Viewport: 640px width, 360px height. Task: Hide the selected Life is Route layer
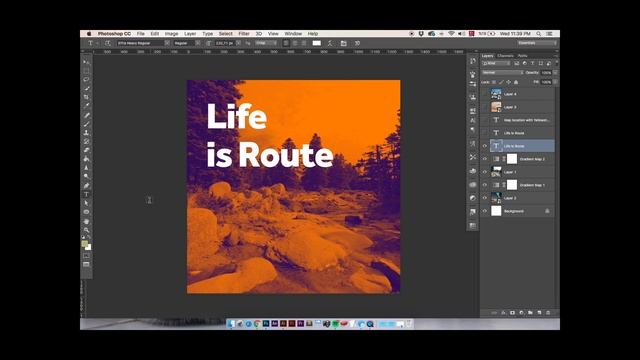pyautogui.click(x=485, y=146)
